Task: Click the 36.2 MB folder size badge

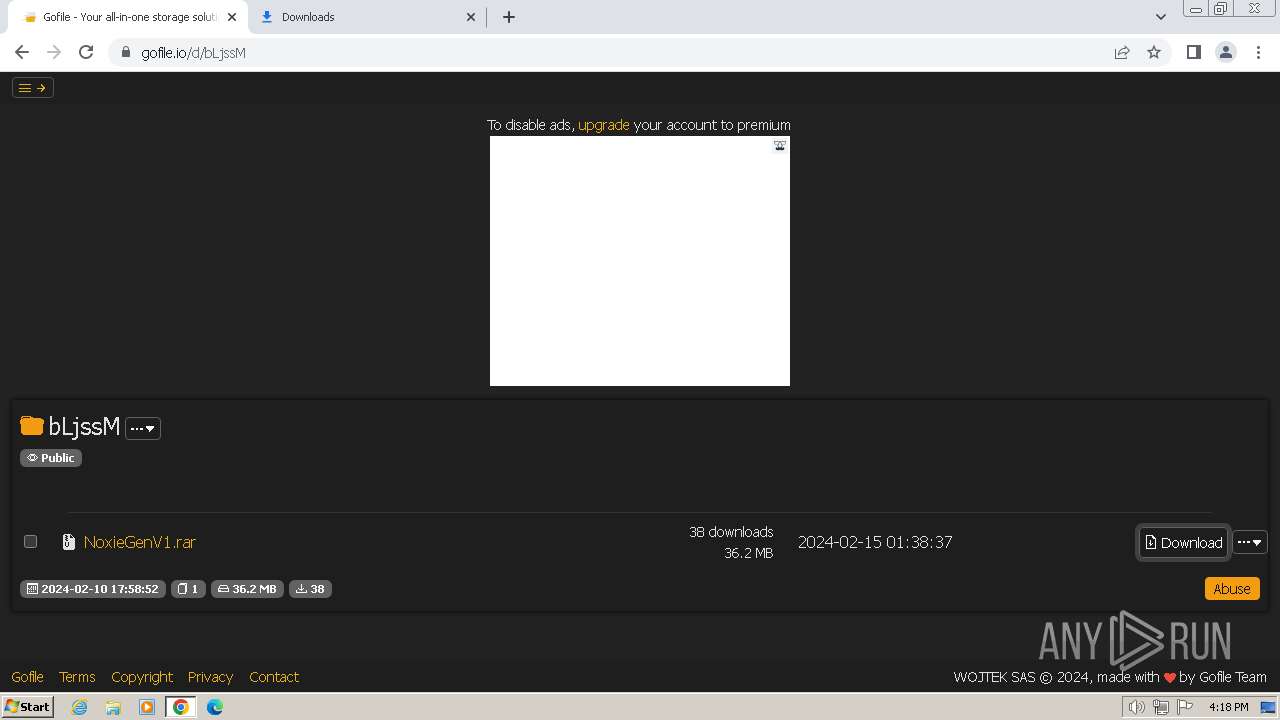Action: [247, 589]
